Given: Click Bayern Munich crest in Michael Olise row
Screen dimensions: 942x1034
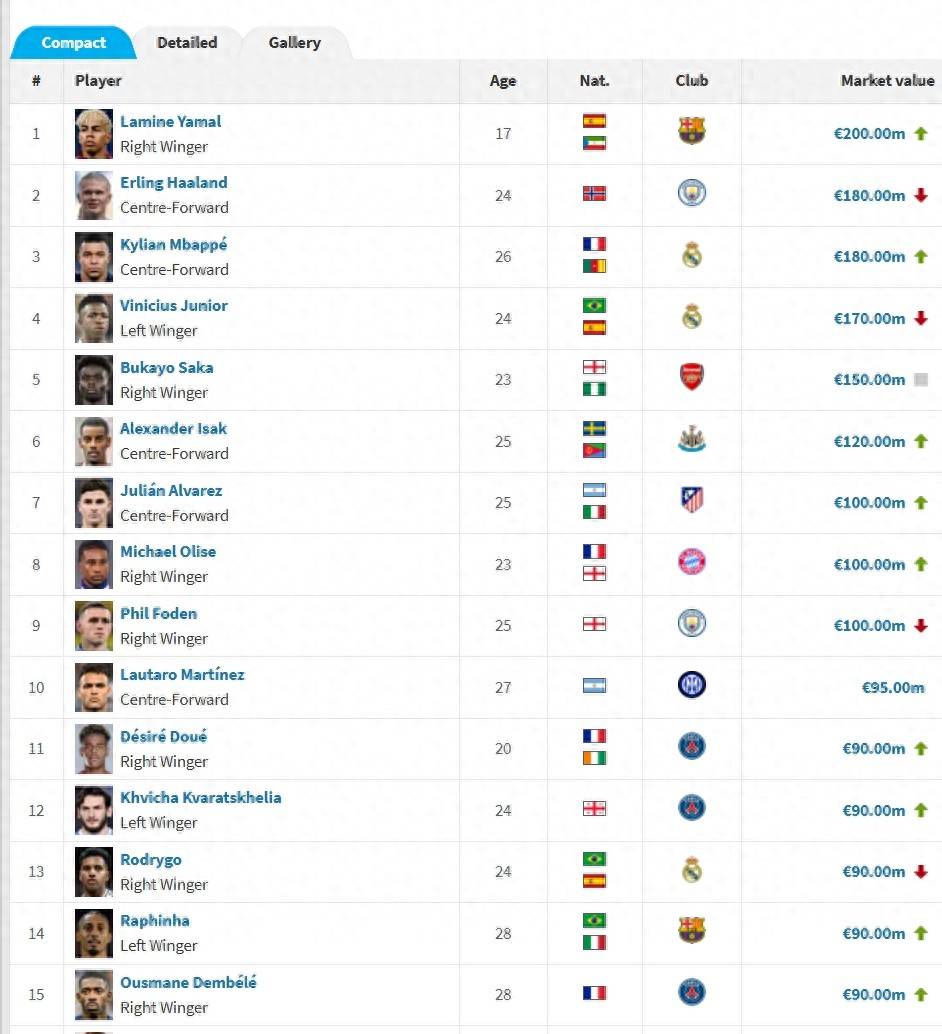Looking at the screenshot, I should tap(691, 563).
